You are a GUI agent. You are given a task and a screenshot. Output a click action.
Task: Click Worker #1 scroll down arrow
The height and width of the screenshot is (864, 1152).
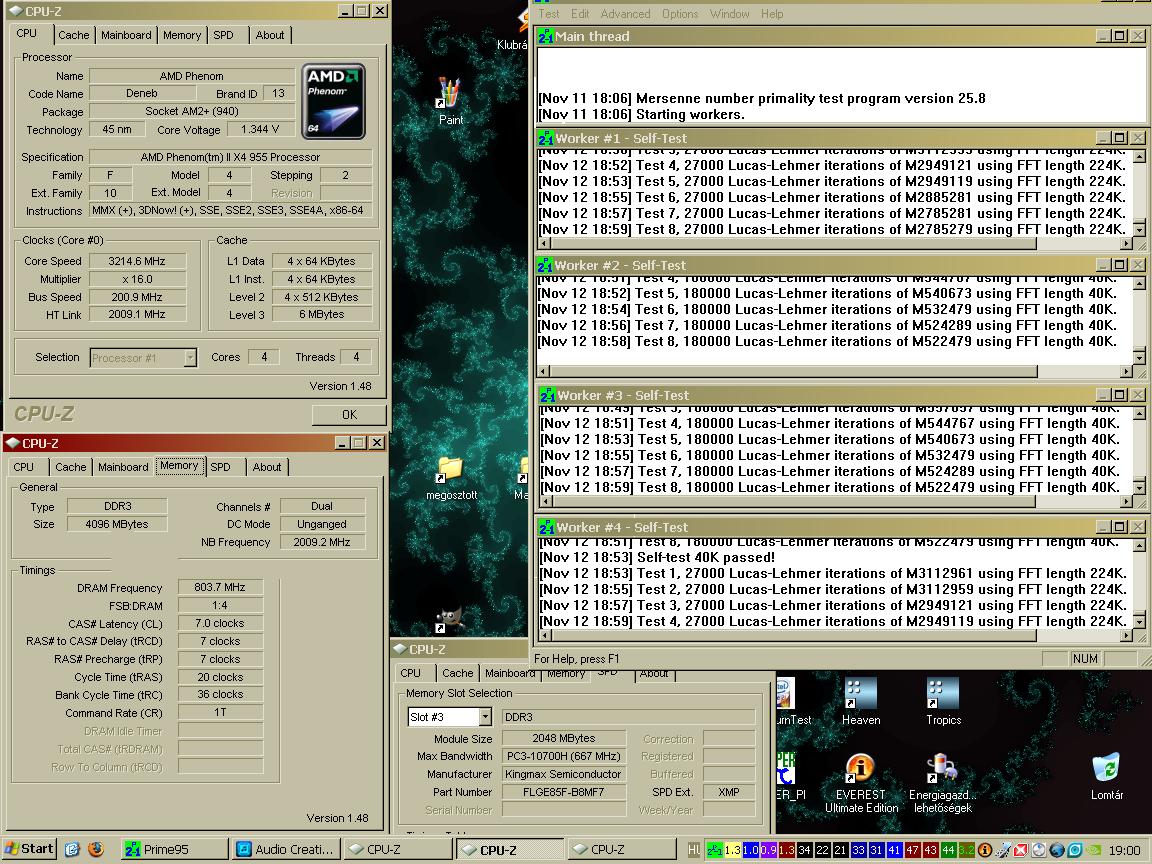click(1140, 229)
